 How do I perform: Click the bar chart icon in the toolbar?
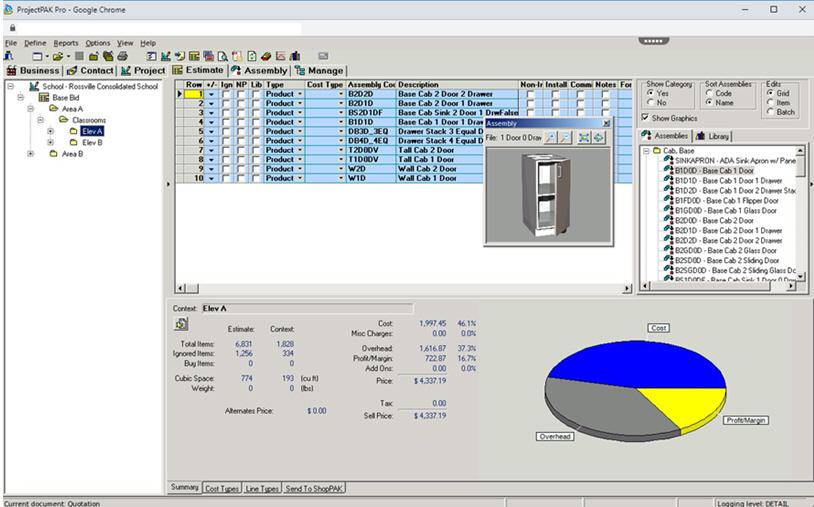click(295, 56)
